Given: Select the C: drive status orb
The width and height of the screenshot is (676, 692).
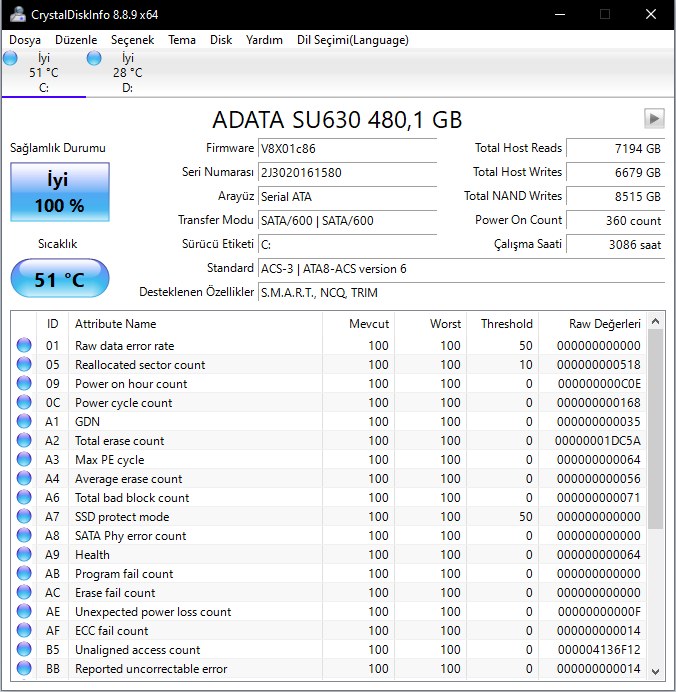Looking at the screenshot, I should 11,59.
